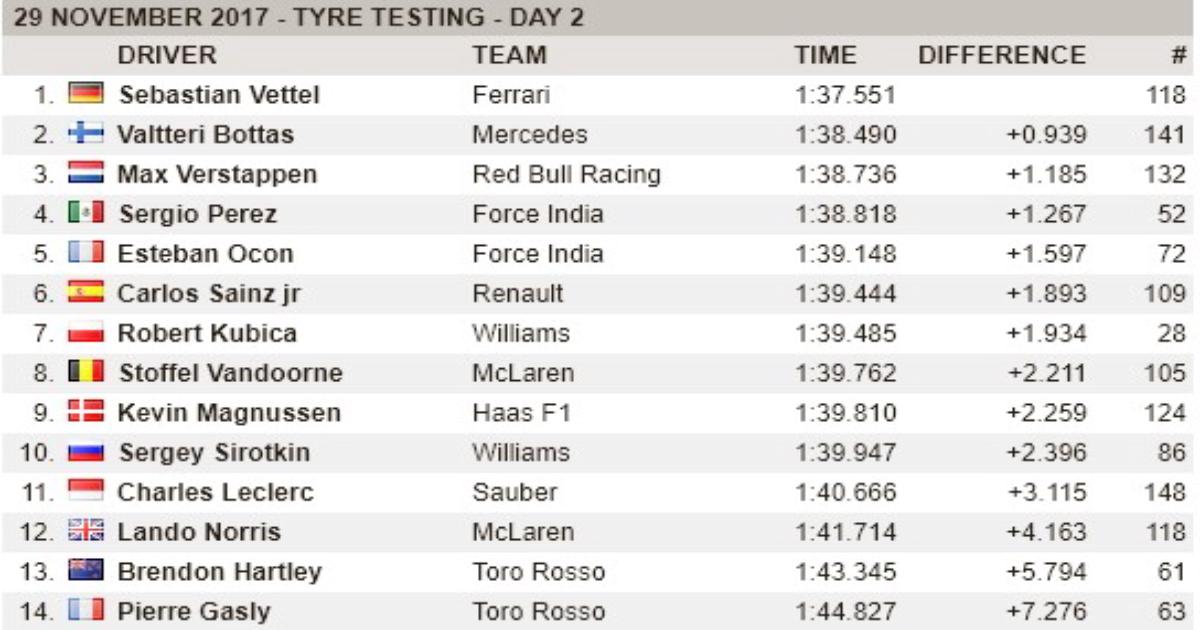1200x630 pixels.
Task: Click the Mexican flag next to Sergio Perez
Action: coord(85,213)
